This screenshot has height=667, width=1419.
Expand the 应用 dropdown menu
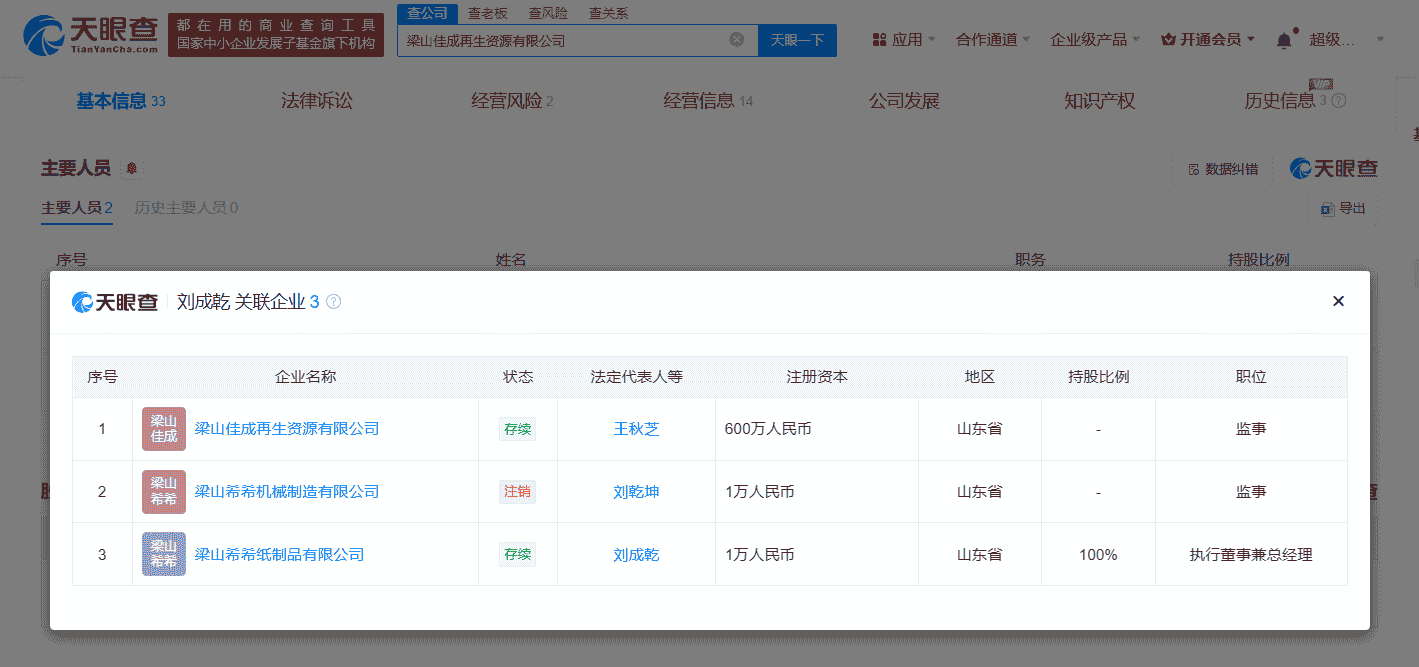(904, 40)
